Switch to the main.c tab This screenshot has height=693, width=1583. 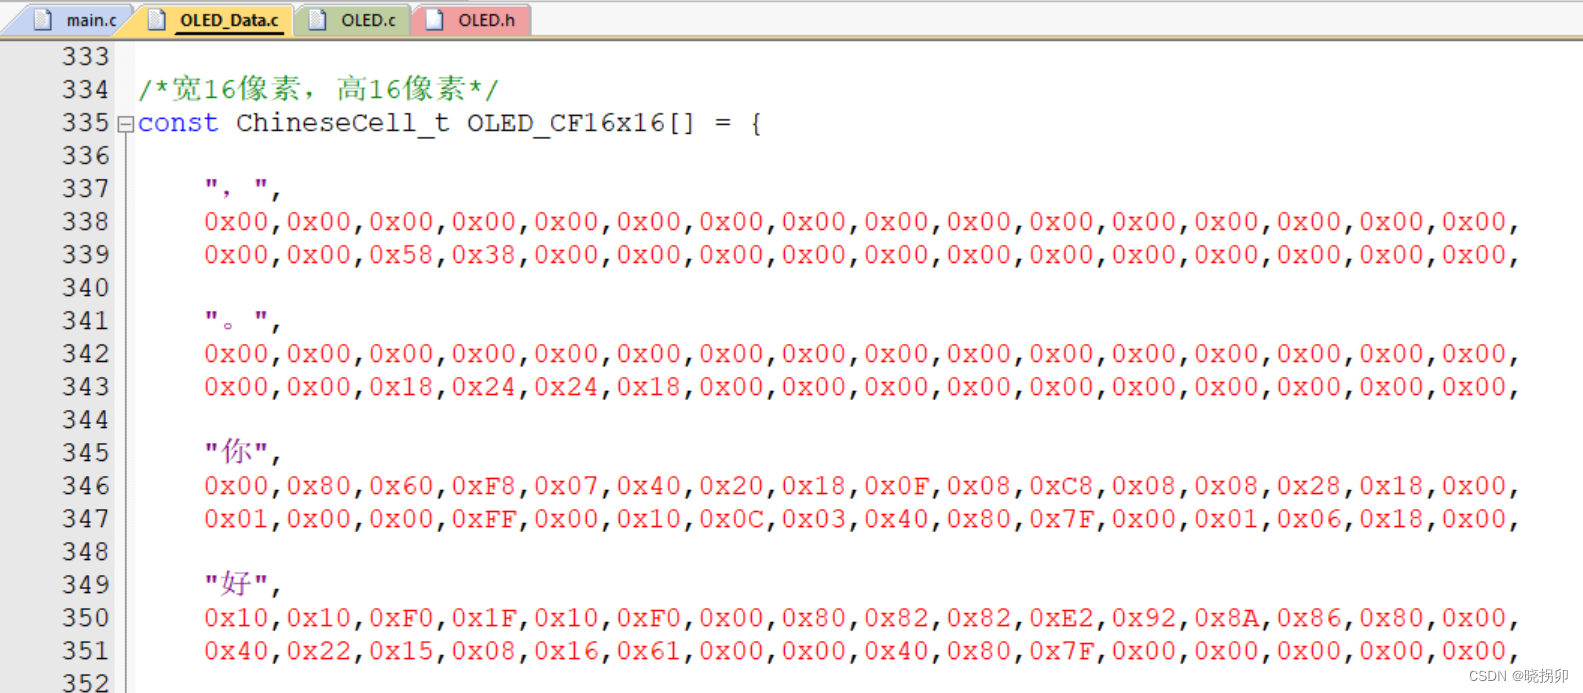pyautogui.click(x=75, y=20)
